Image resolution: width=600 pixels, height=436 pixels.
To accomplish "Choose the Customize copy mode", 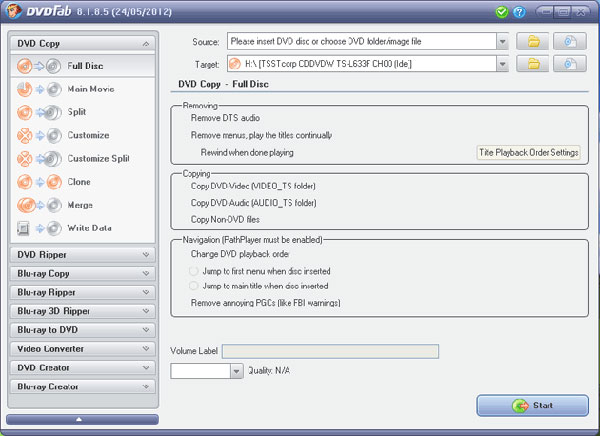I will coord(83,135).
